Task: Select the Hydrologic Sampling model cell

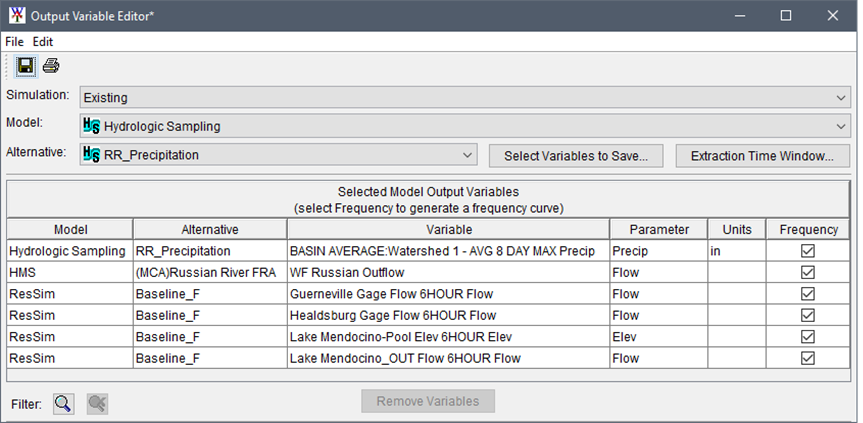Action: tap(70, 251)
